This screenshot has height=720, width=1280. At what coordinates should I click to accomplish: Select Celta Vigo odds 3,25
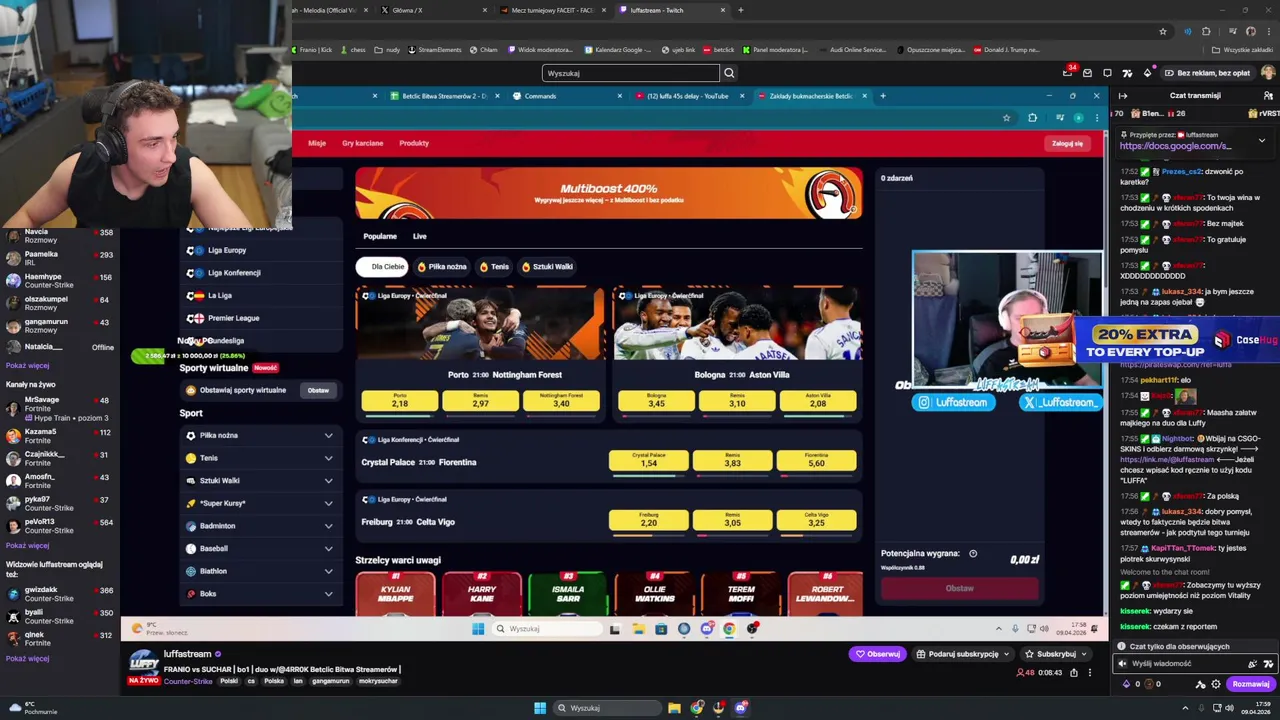coord(817,520)
